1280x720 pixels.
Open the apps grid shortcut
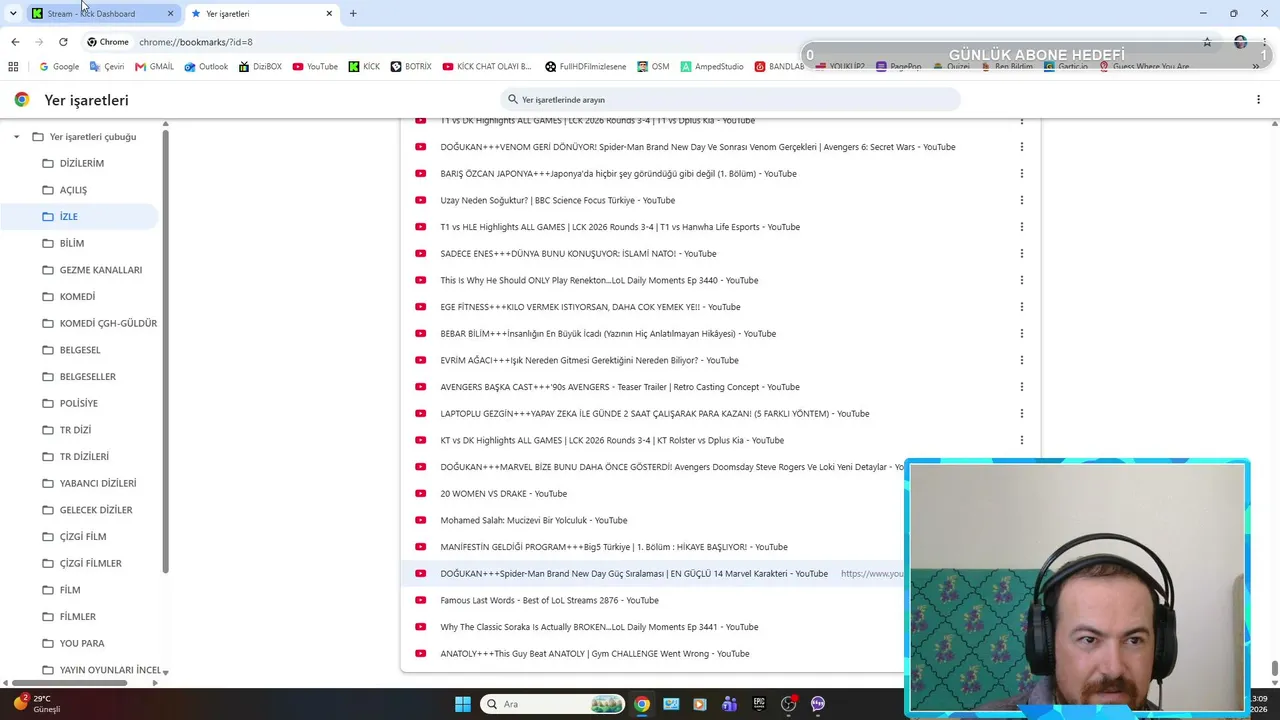pyautogui.click(x=13, y=66)
